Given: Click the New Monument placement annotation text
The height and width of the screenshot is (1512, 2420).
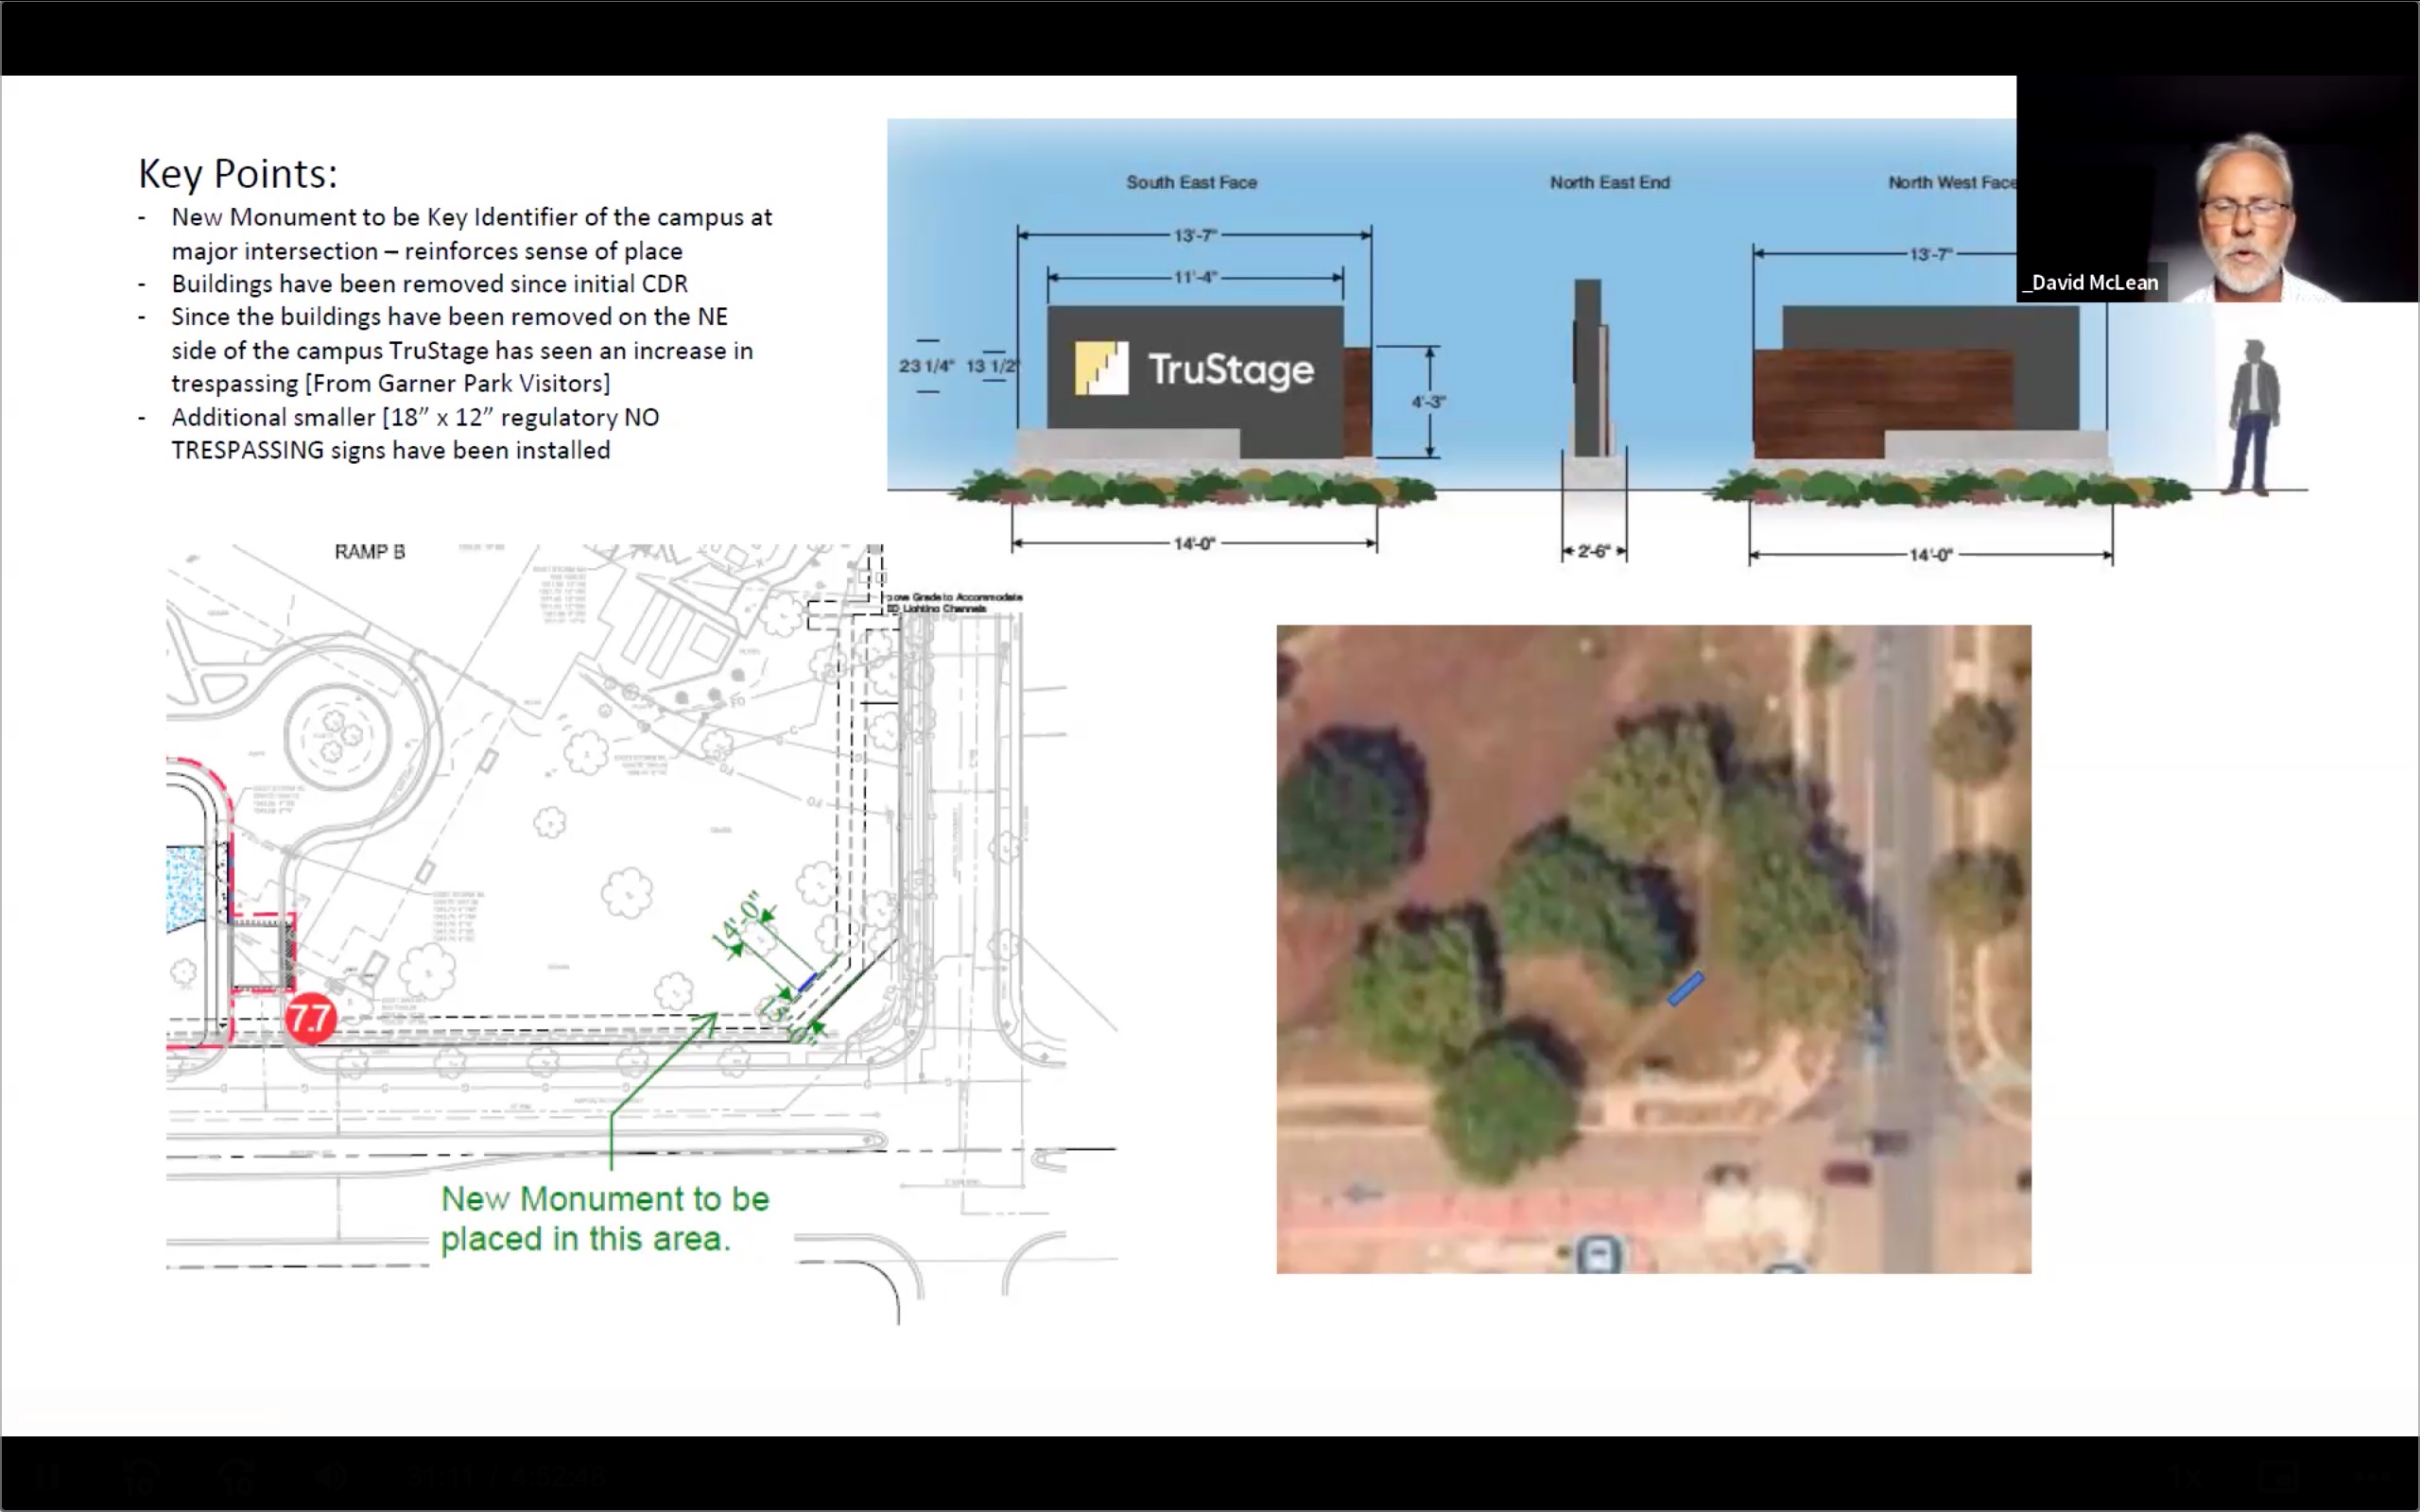Looking at the screenshot, I should coord(604,1218).
